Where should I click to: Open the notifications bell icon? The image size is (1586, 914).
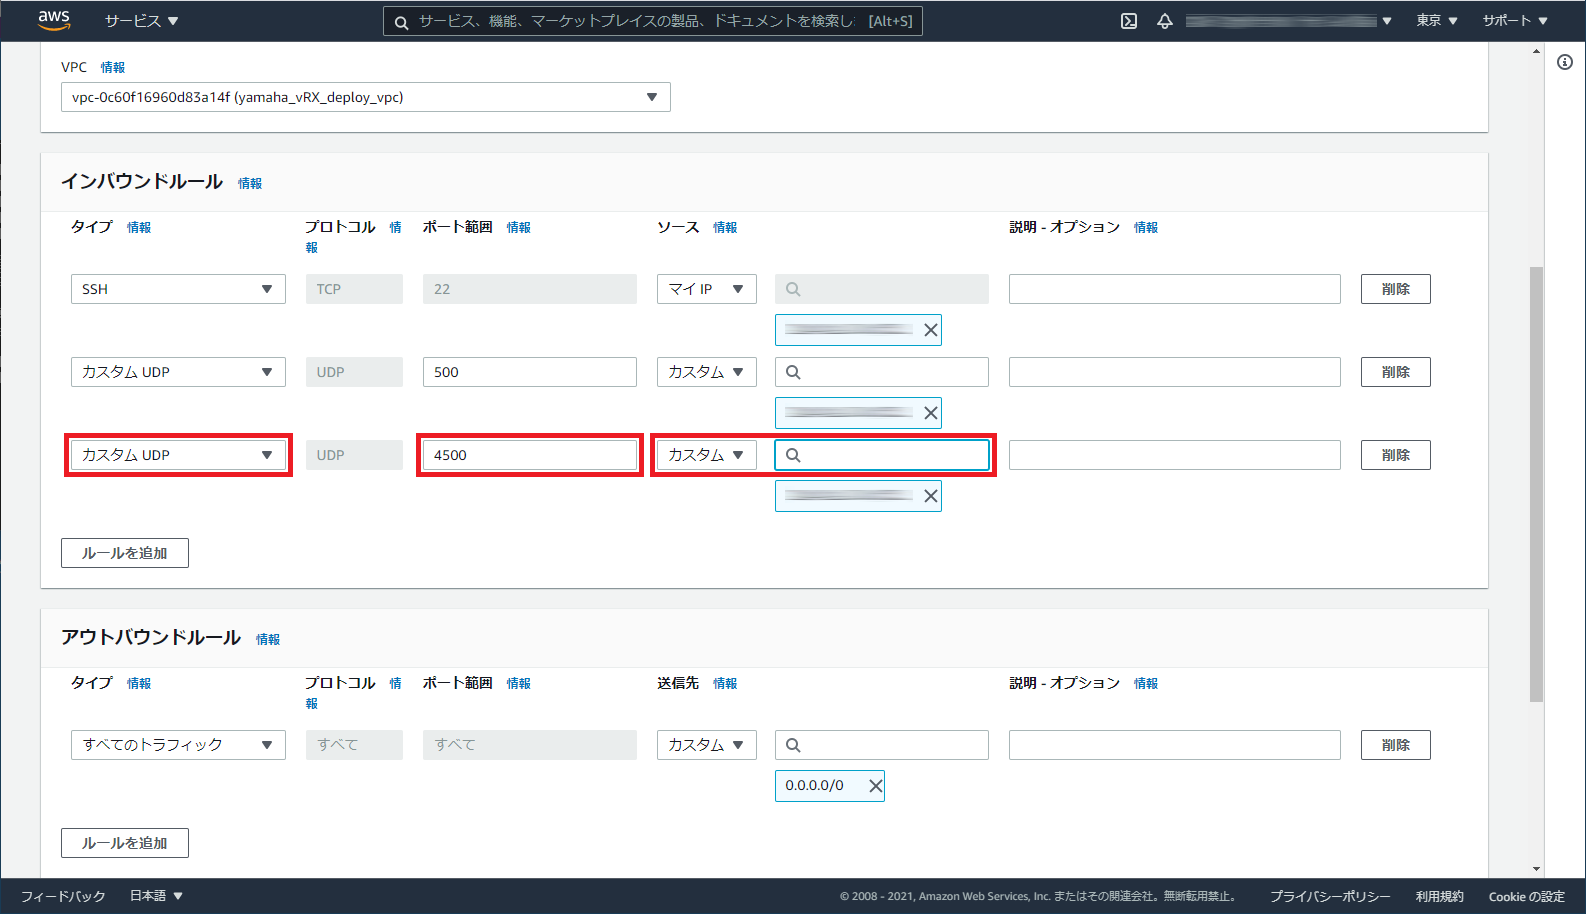click(1165, 21)
